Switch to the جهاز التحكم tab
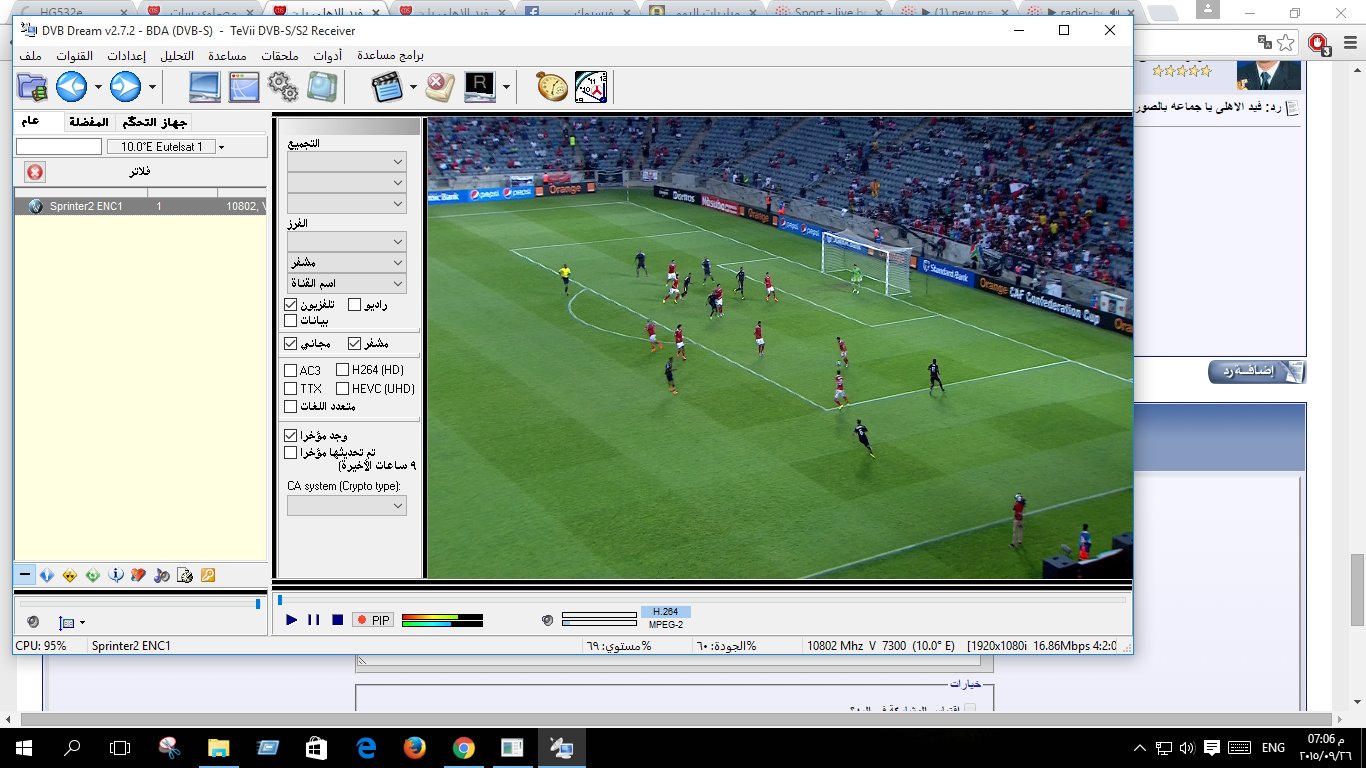This screenshot has width=1366, height=768. (153, 123)
